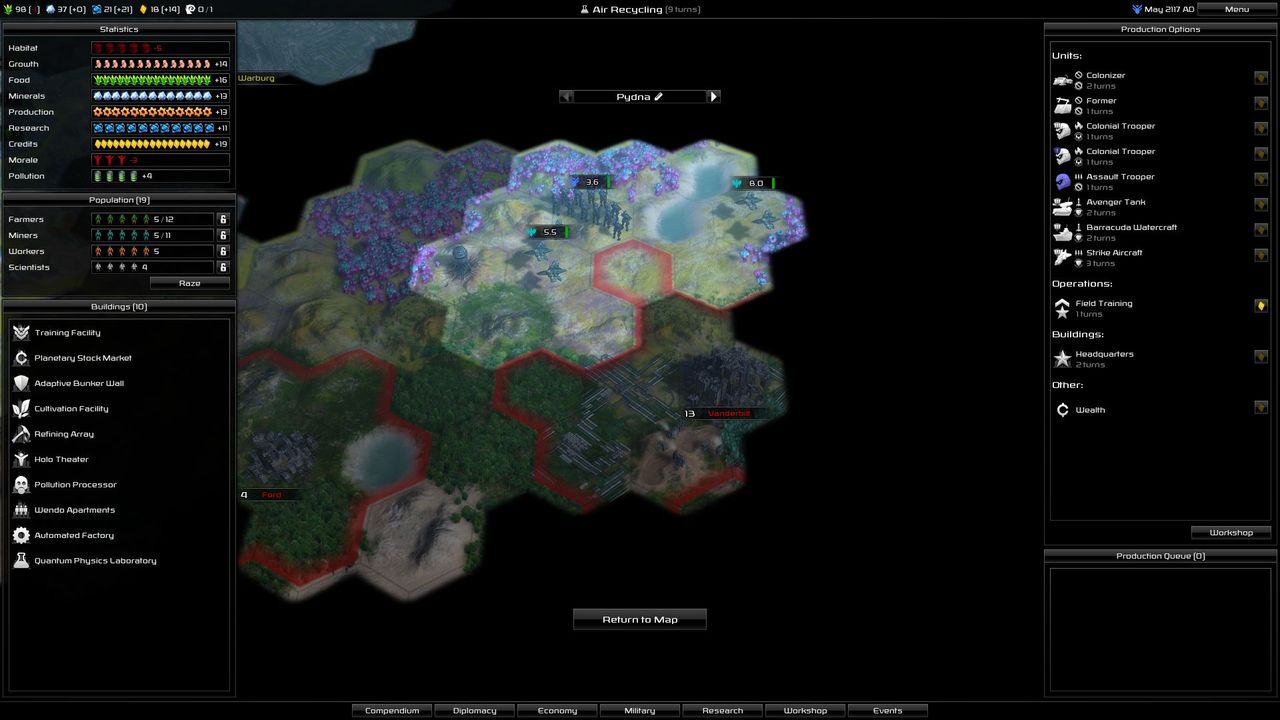Toggle the lock beside Farmers population

point(222,219)
